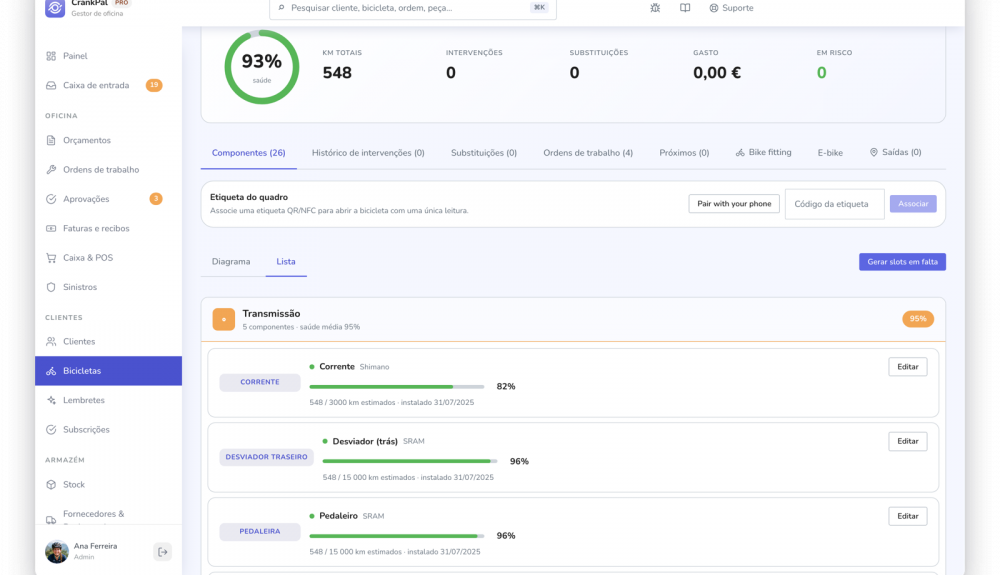
Task: Open the Próximos (0) tab
Action: (684, 153)
